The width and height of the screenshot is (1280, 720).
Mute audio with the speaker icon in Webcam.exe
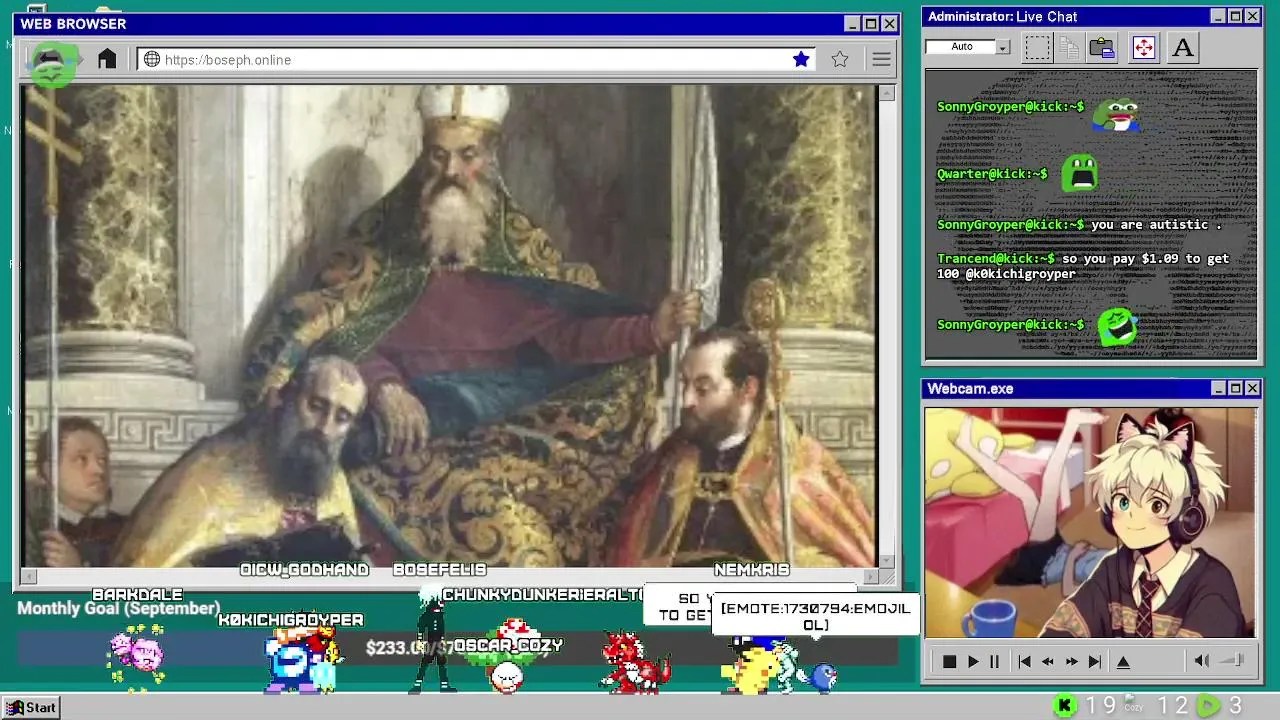pos(1202,661)
